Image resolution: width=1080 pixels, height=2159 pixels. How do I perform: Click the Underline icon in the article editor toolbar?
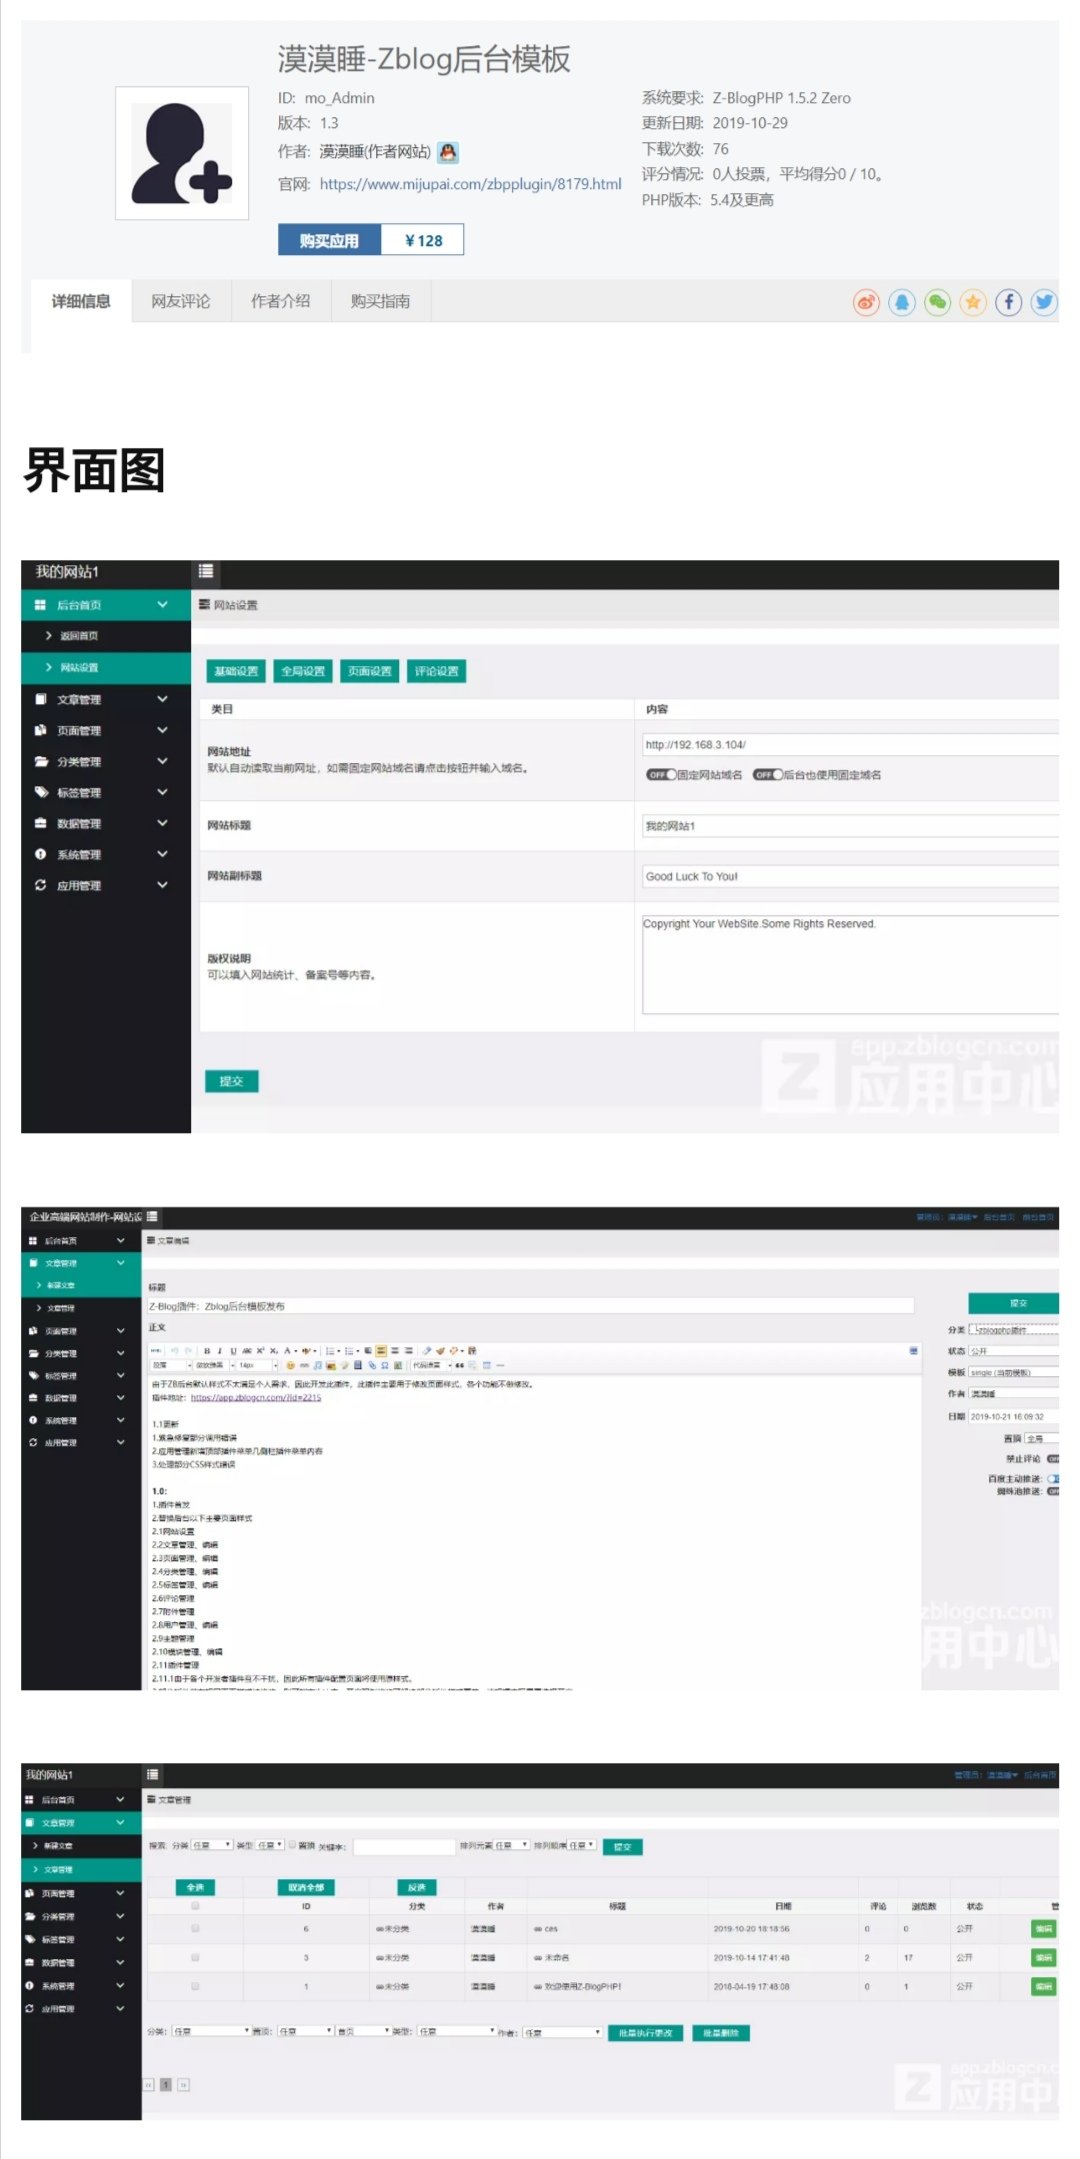233,1350
